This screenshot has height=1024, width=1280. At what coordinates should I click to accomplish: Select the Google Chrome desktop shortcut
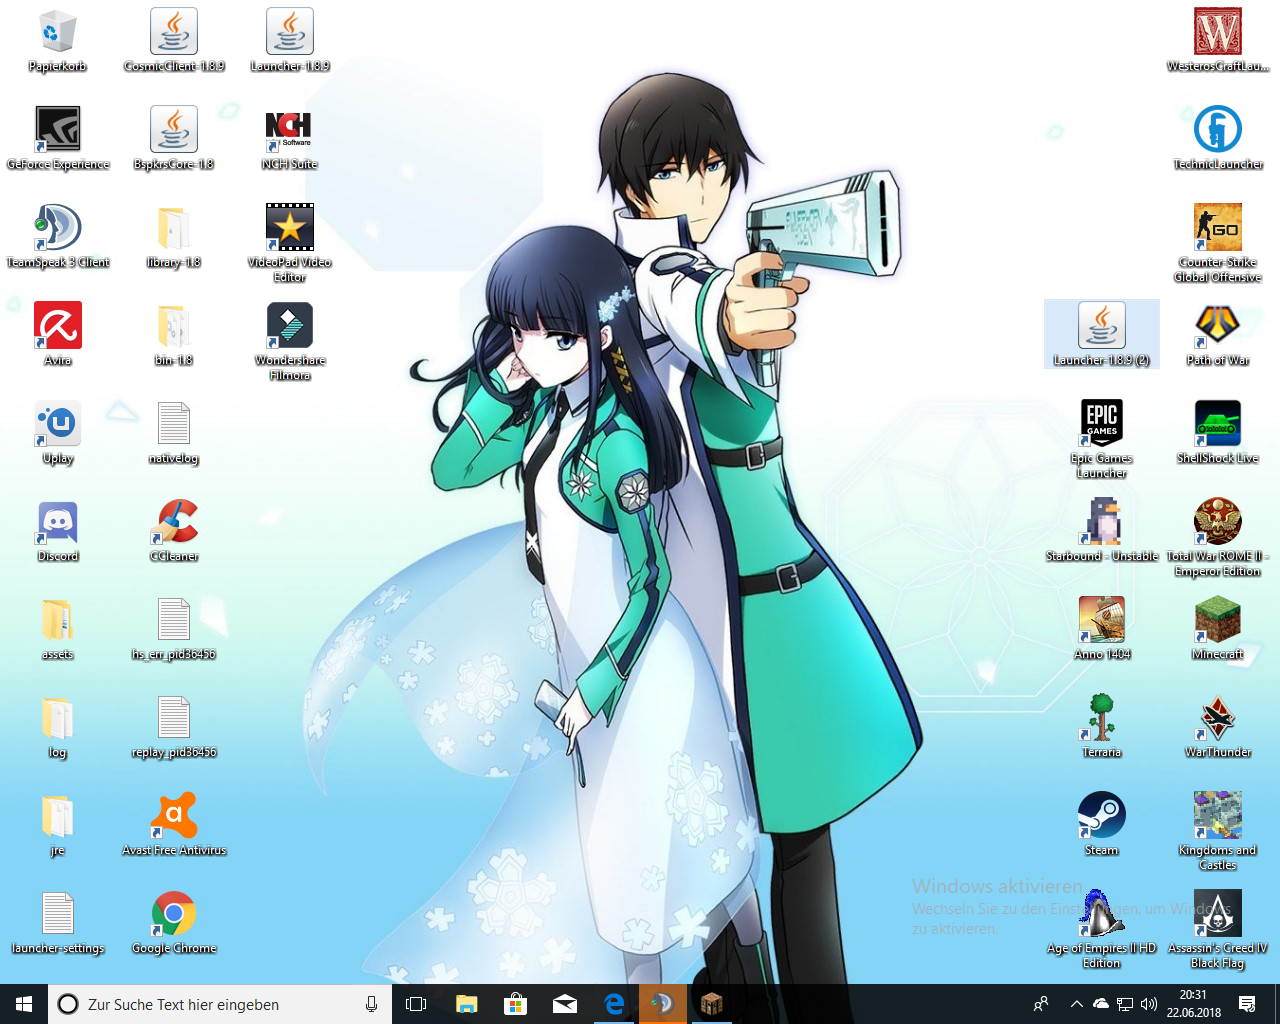coord(174,914)
